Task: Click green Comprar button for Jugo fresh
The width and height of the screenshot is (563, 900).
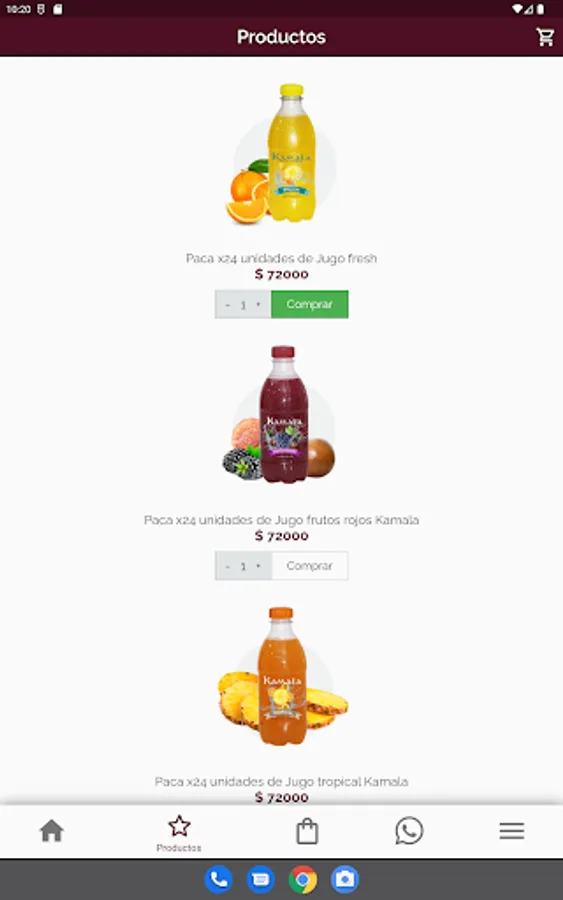Action: [x=309, y=304]
